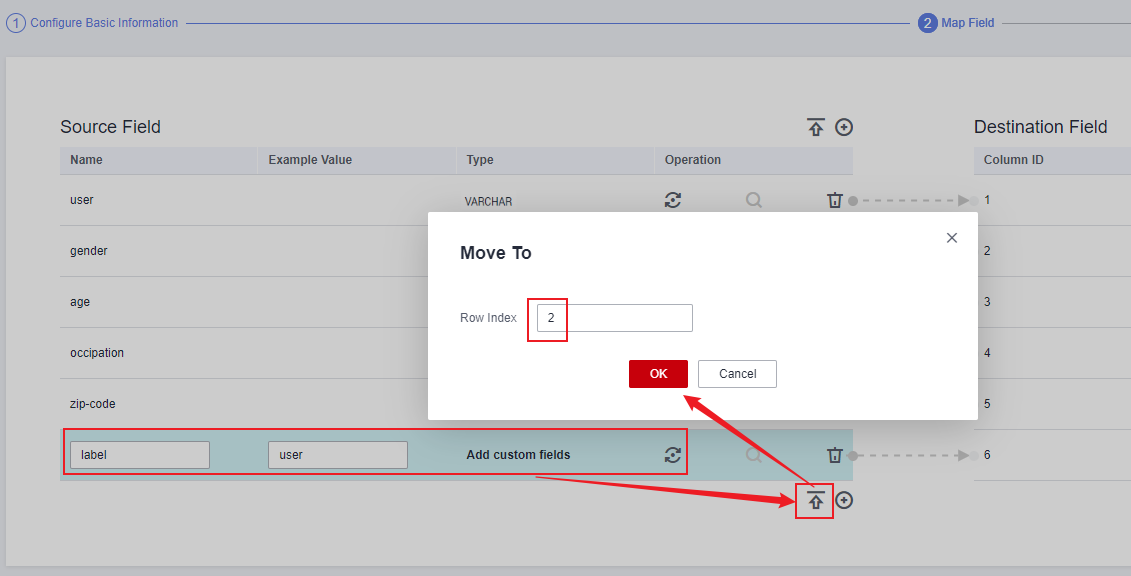Click add field icon beside Source Field heading
This screenshot has height=576, width=1131.
[x=844, y=127]
